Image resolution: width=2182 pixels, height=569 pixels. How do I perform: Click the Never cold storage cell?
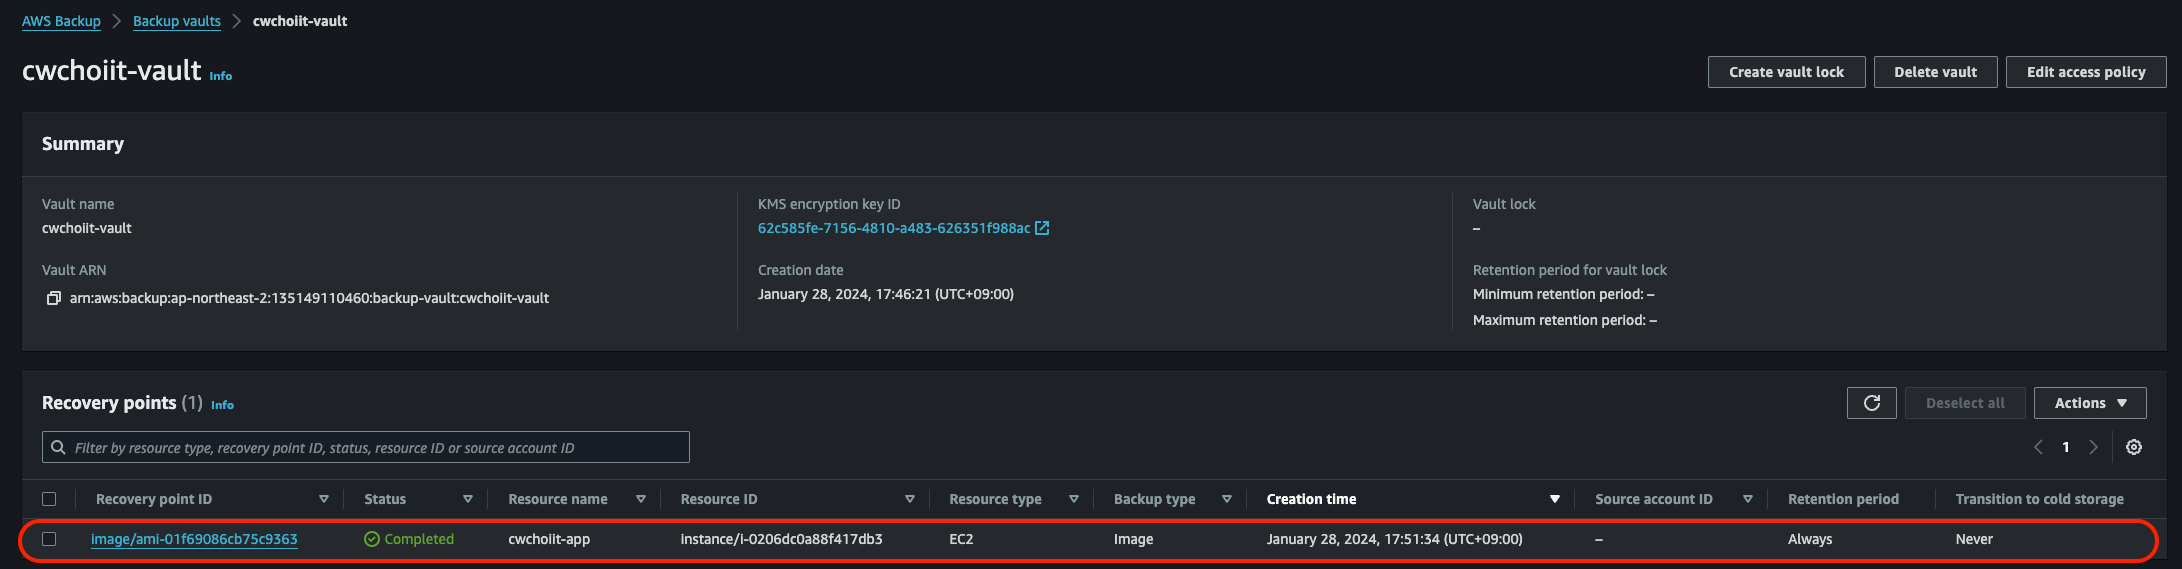(x=1974, y=539)
